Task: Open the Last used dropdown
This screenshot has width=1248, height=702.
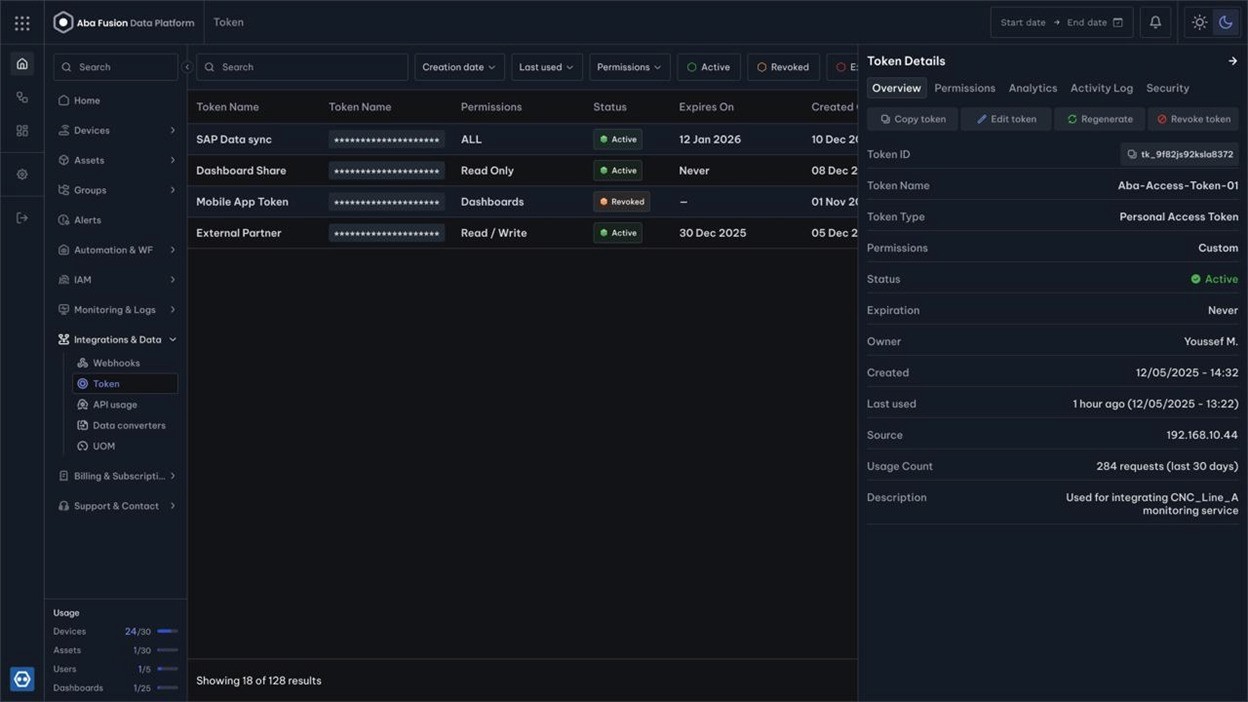Action: point(546,67)
